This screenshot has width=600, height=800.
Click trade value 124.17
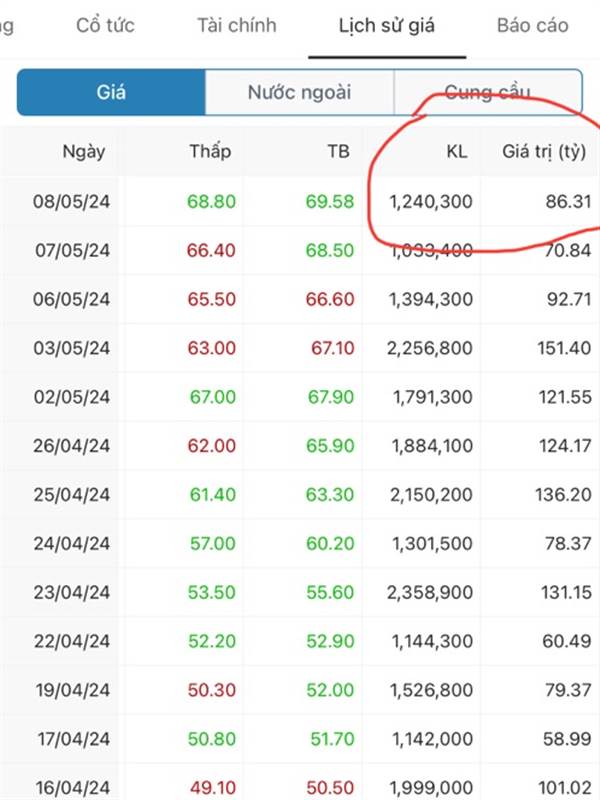point(565,446)
